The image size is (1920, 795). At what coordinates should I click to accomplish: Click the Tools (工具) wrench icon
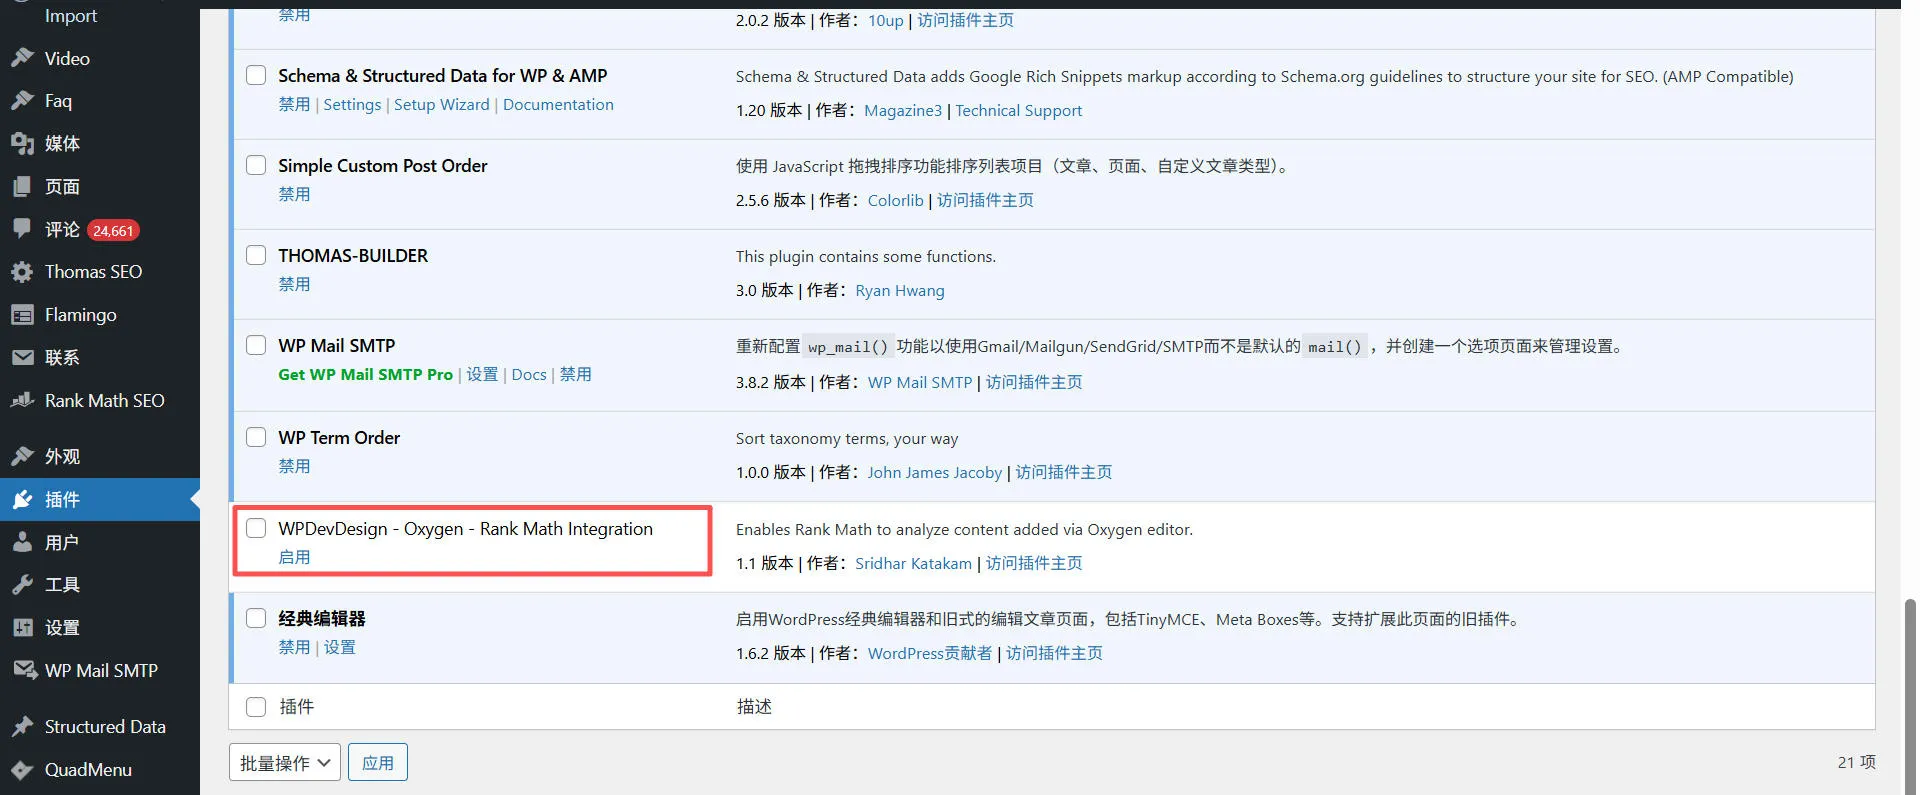point(22,585)
